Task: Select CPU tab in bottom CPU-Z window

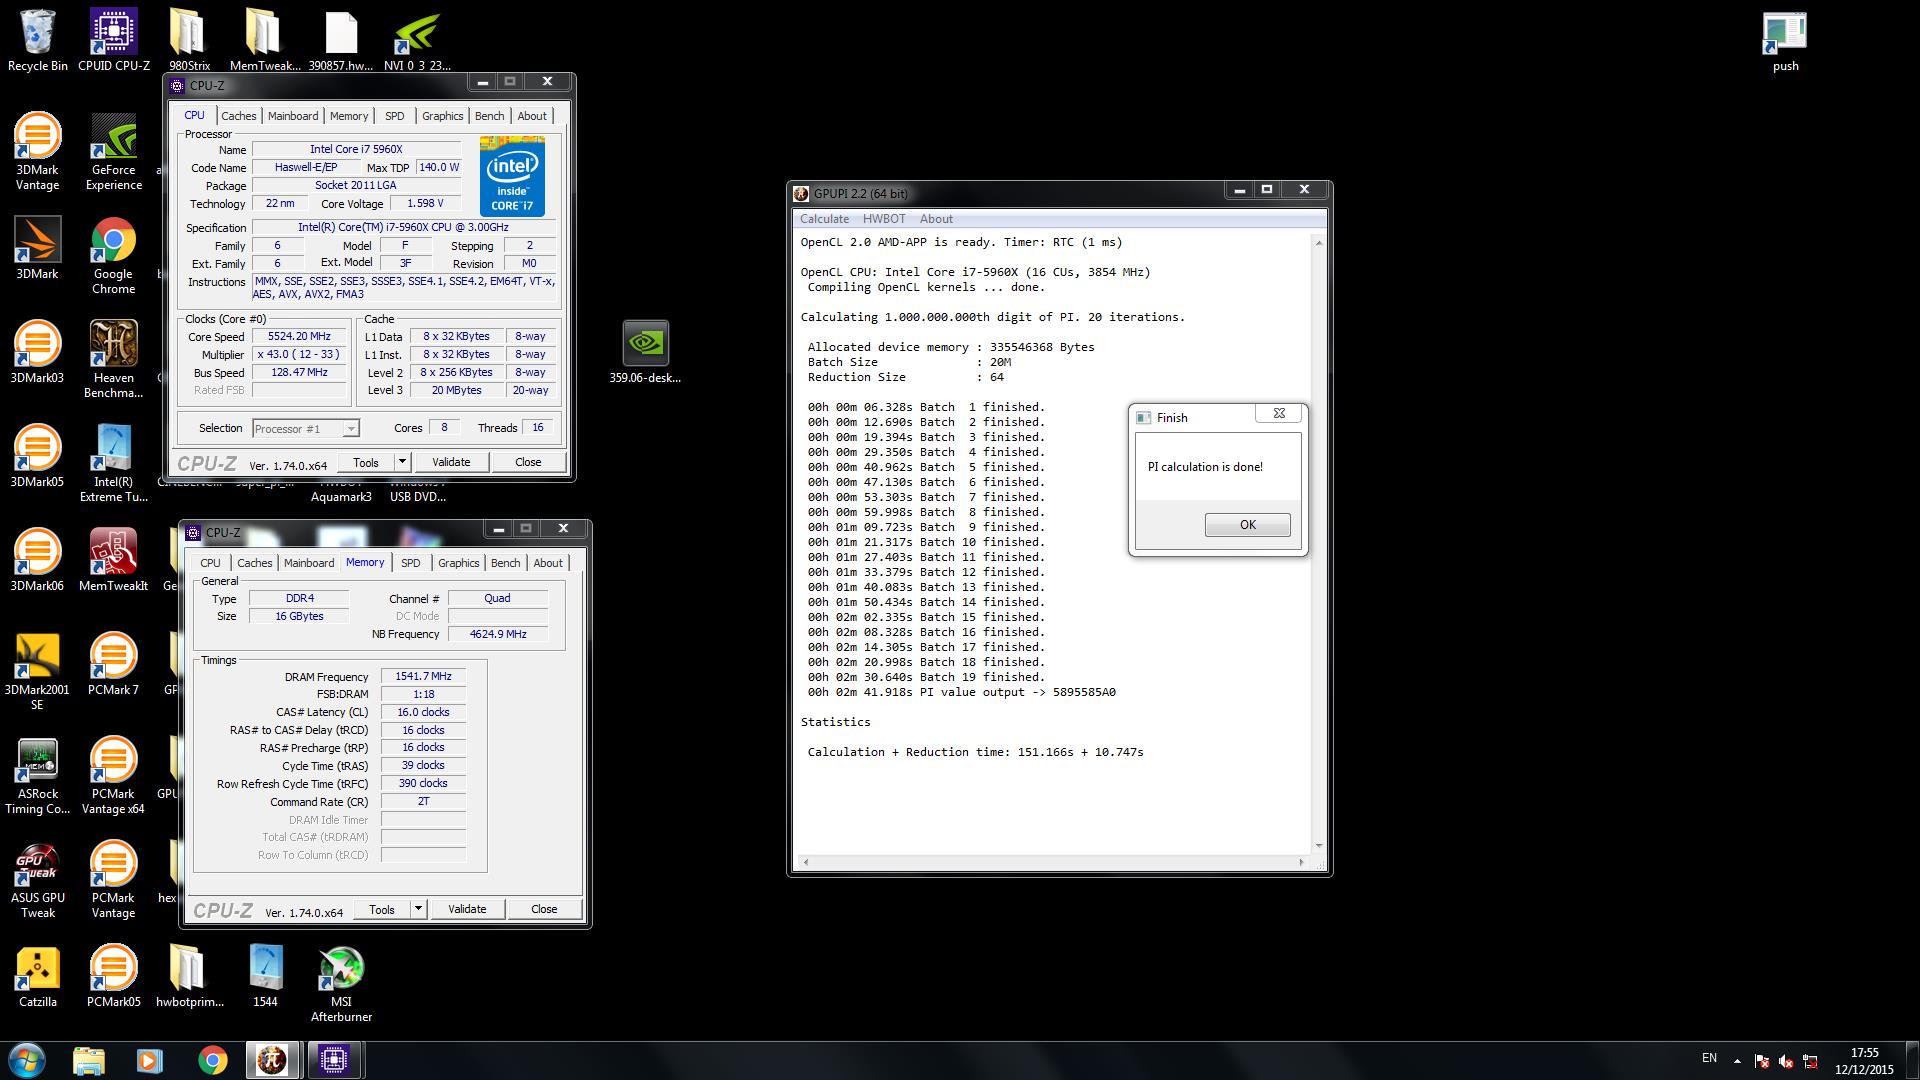Action: point(210,563)
